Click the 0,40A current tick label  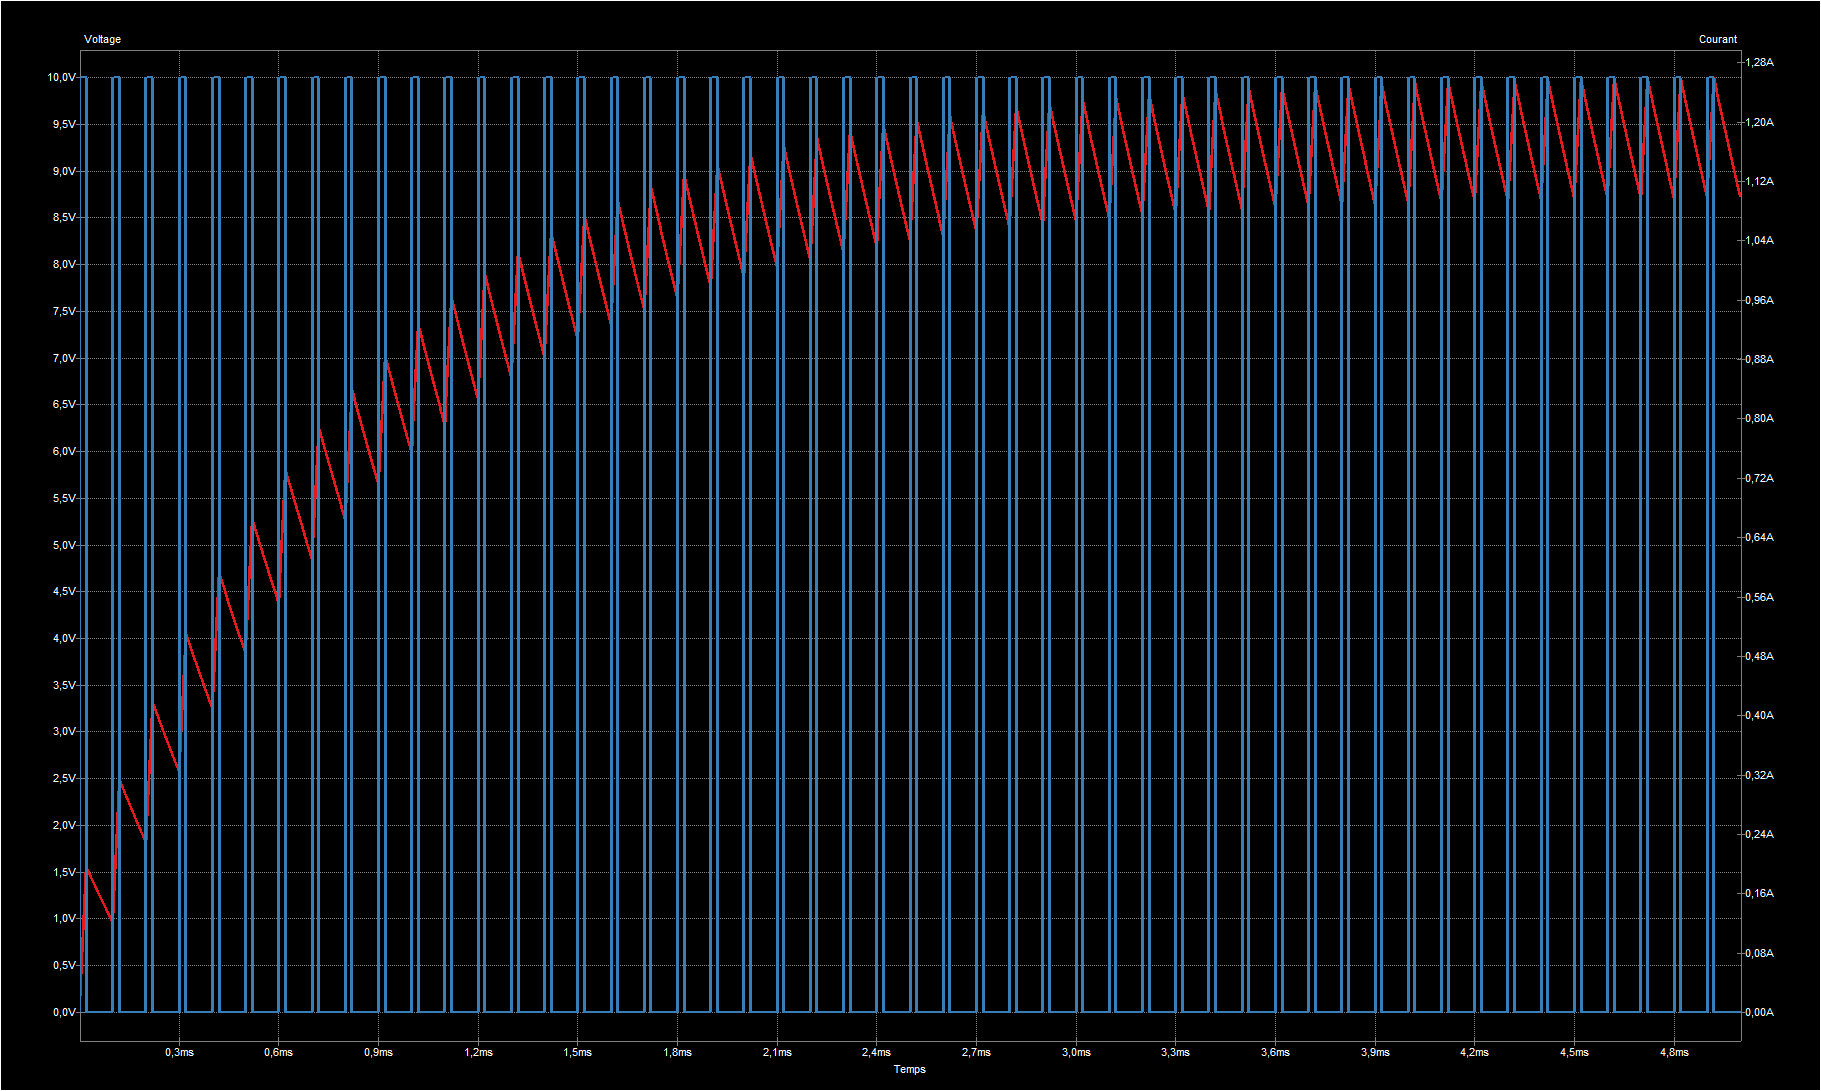pos(1759,715)
